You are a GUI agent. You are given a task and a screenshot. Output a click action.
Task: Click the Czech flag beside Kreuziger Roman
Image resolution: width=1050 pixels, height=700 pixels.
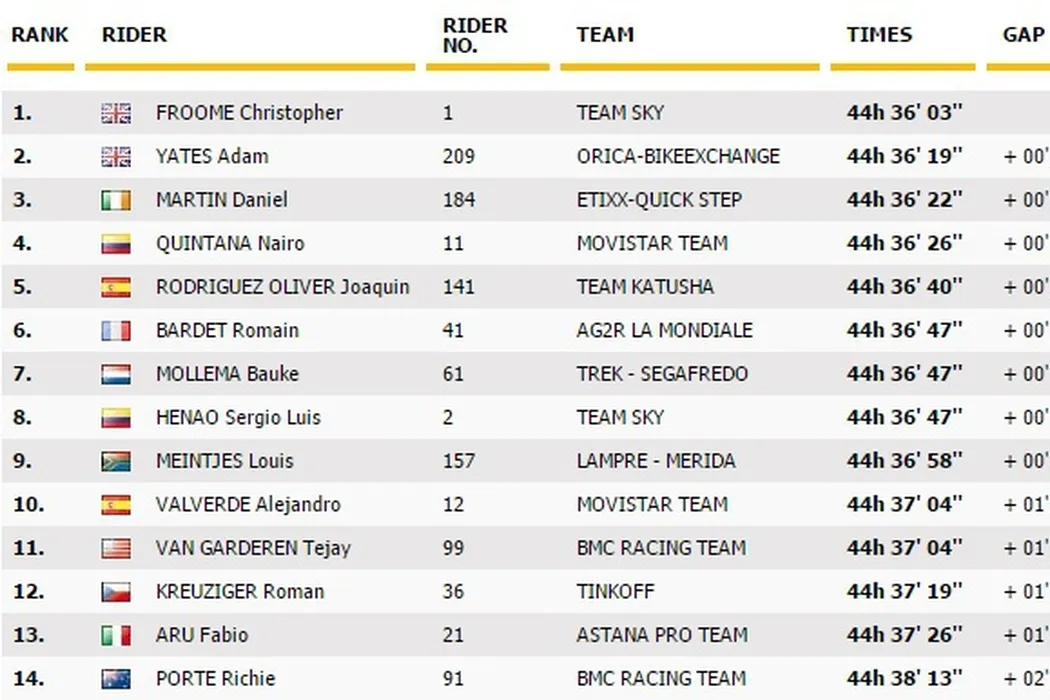(x=116, y=592)
